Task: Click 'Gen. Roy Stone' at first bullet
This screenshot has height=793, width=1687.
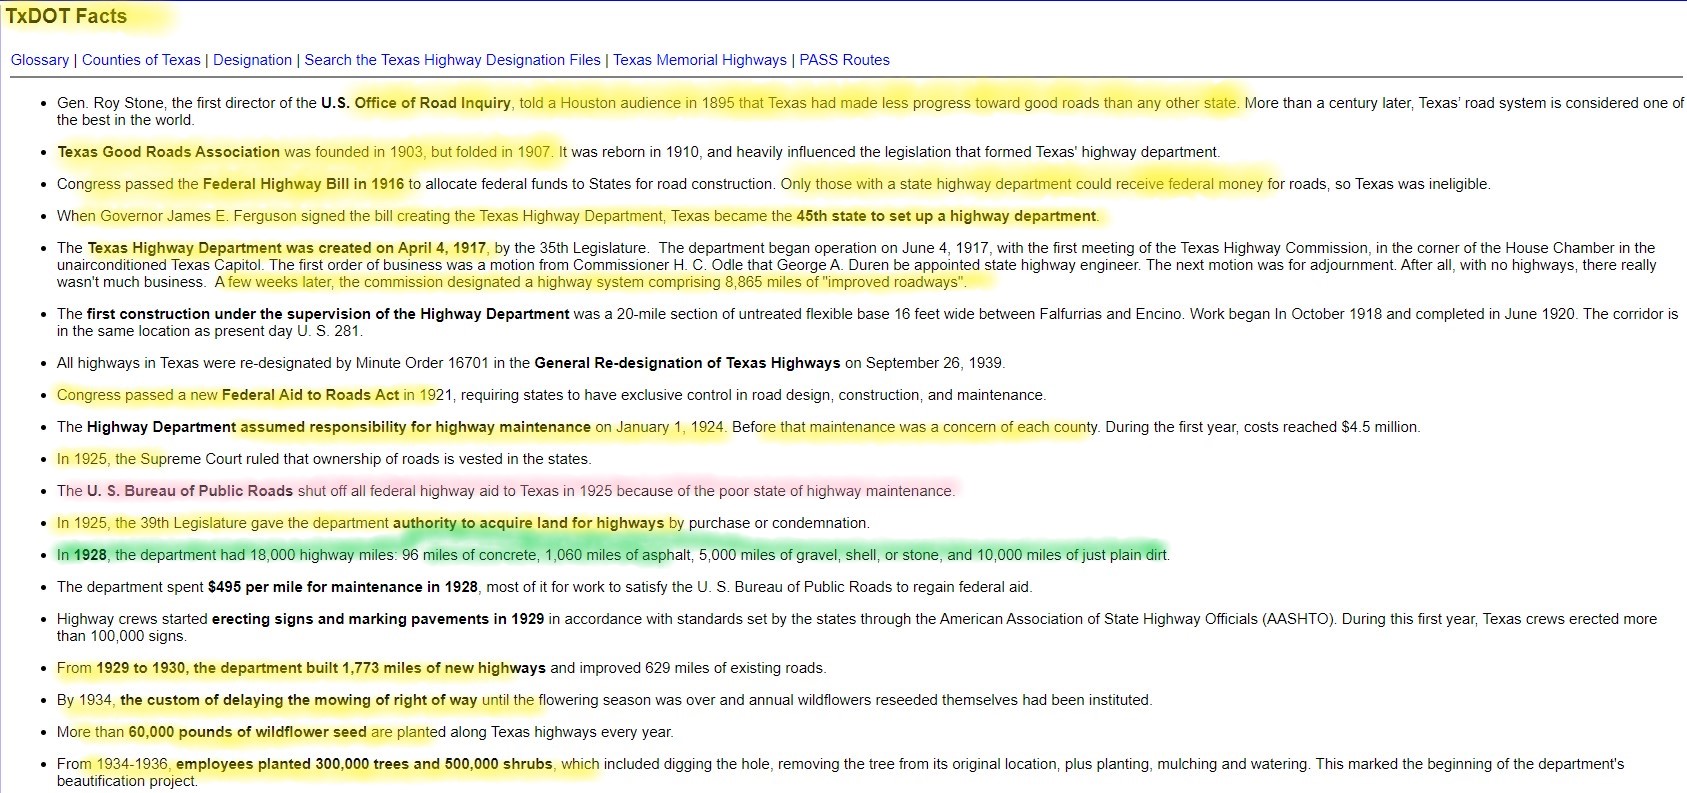Action: tap(110, 103)
